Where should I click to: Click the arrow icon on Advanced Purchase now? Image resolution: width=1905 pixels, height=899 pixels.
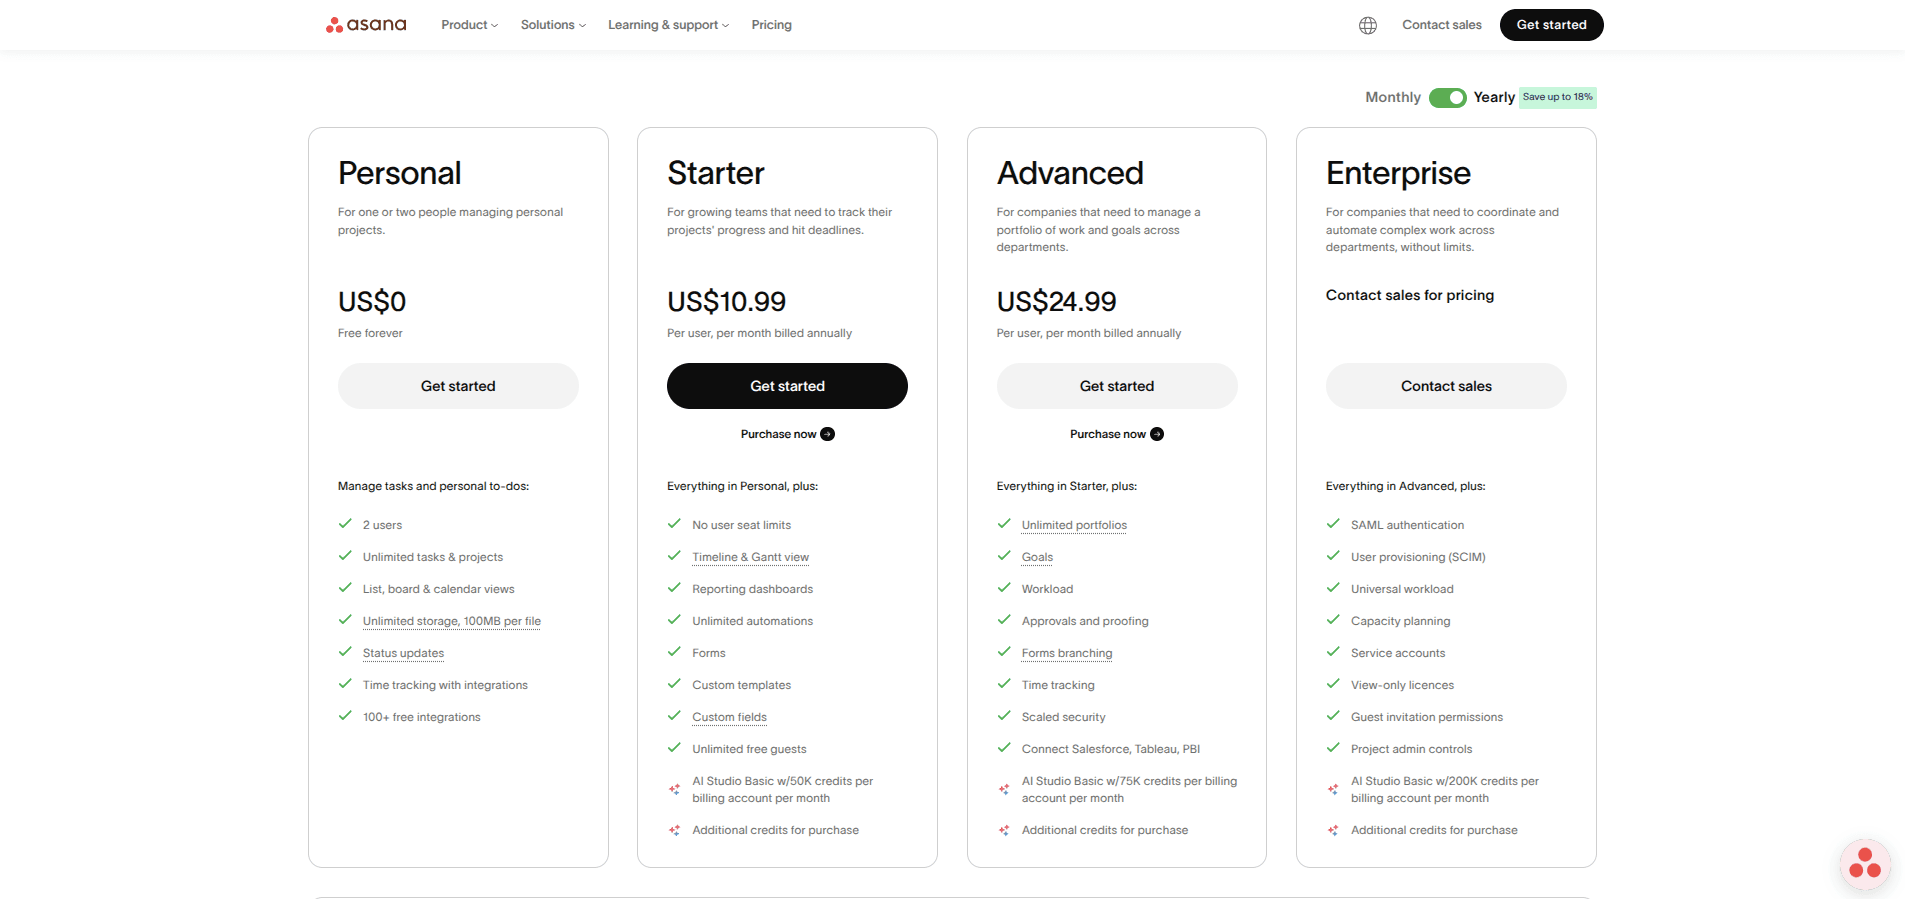point(1157,434)
